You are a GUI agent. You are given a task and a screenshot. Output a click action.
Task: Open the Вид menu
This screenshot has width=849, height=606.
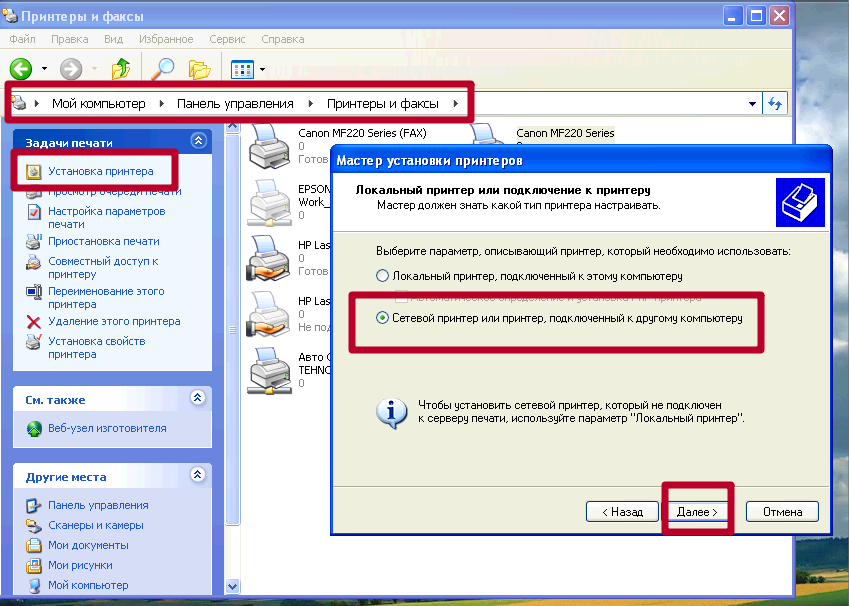click(113, 39)
